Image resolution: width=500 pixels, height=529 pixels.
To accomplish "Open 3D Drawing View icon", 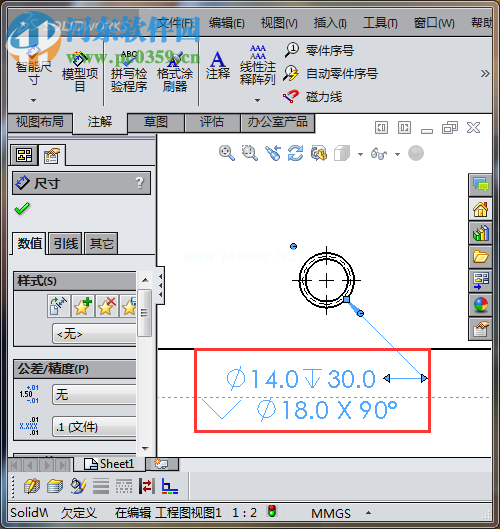I will pos(319,153).
